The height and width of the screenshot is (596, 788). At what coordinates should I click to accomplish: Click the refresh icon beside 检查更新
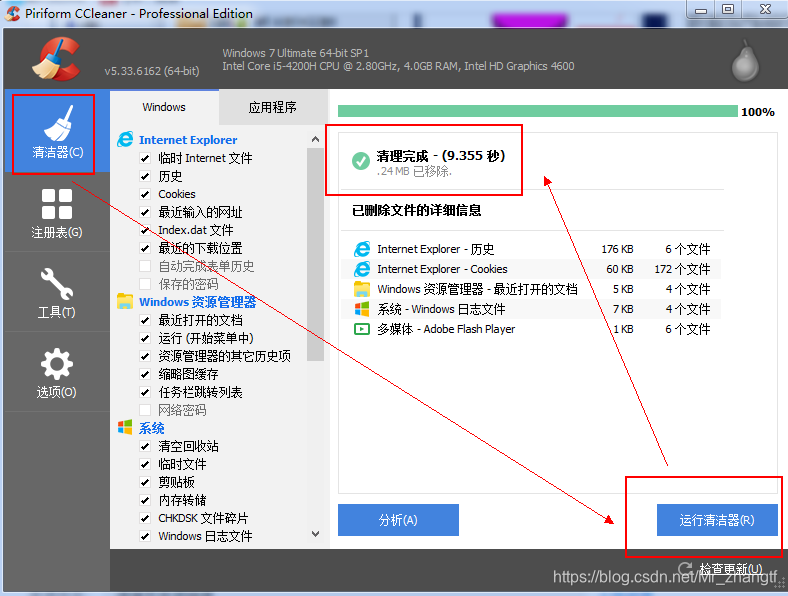685,569
